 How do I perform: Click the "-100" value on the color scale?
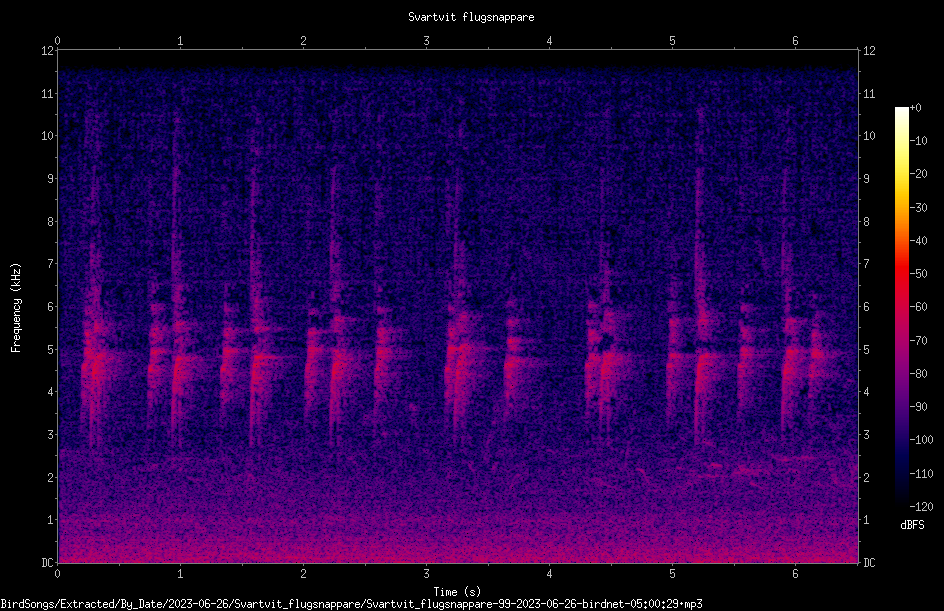tap(922, 440)
